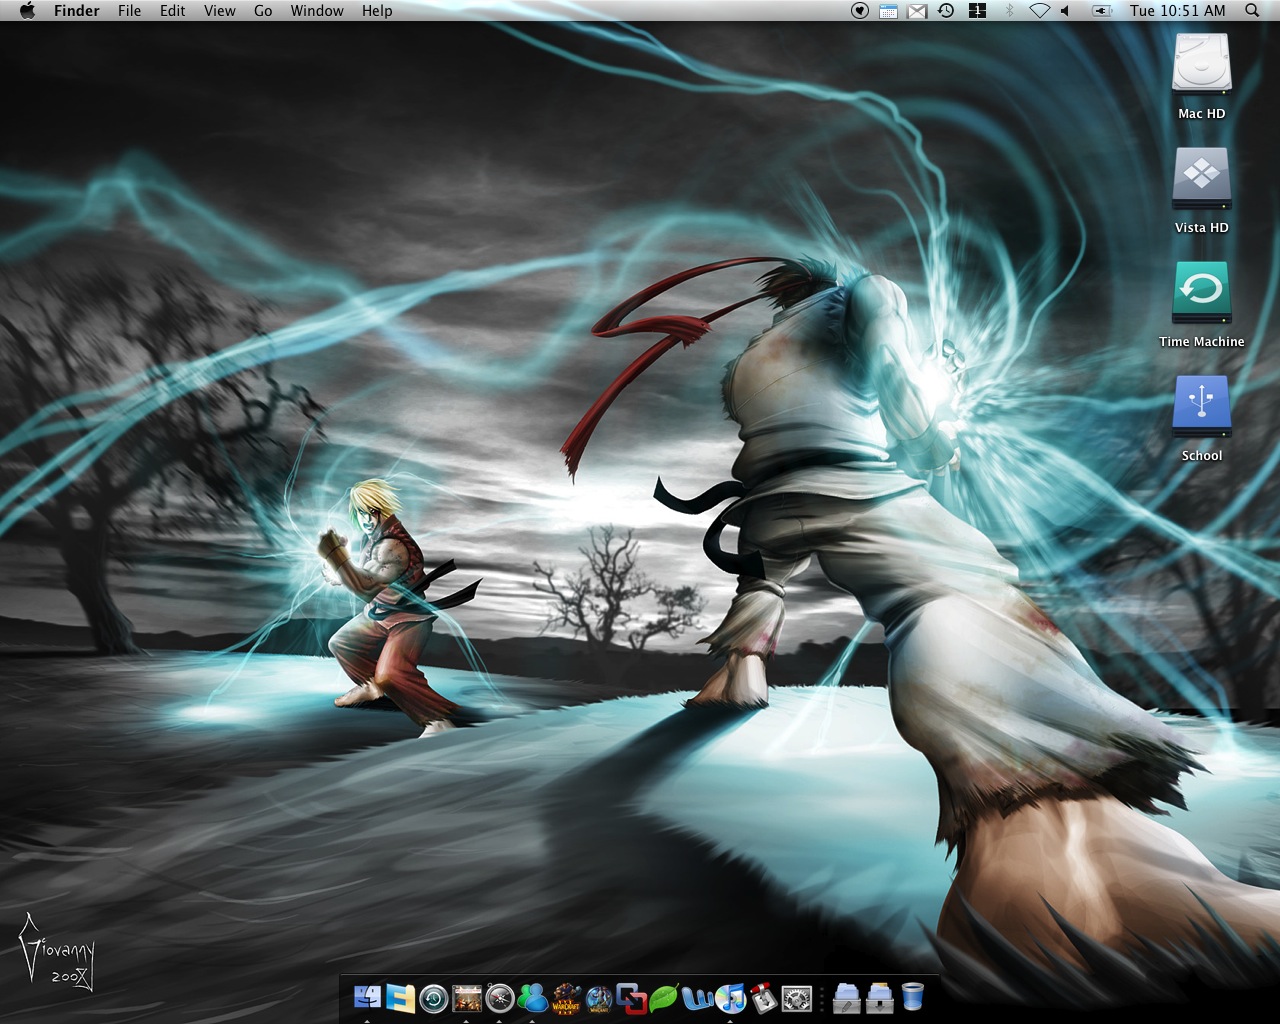Launch World of Warcraft dock icon

(x=599, y=997)
